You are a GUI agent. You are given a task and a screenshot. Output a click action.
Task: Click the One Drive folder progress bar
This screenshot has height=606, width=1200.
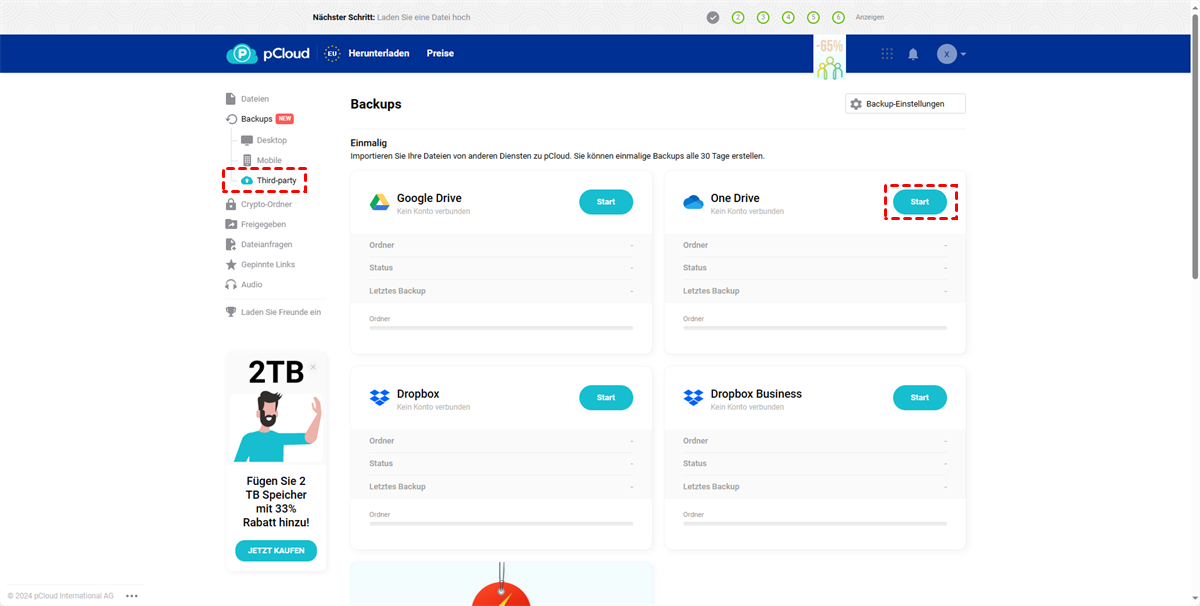click(815, 327)
